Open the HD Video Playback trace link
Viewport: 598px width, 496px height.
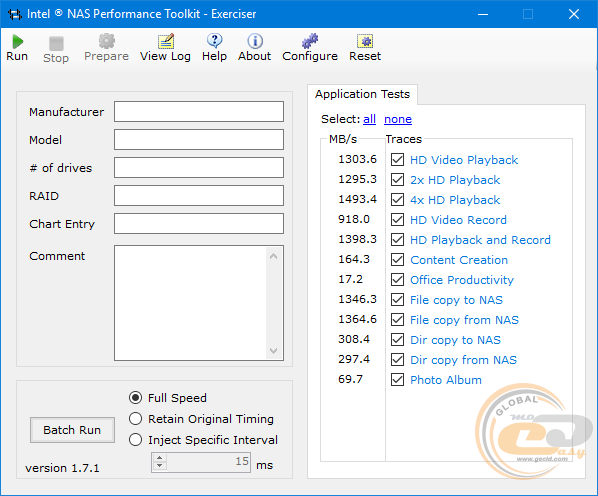point(464,160)
